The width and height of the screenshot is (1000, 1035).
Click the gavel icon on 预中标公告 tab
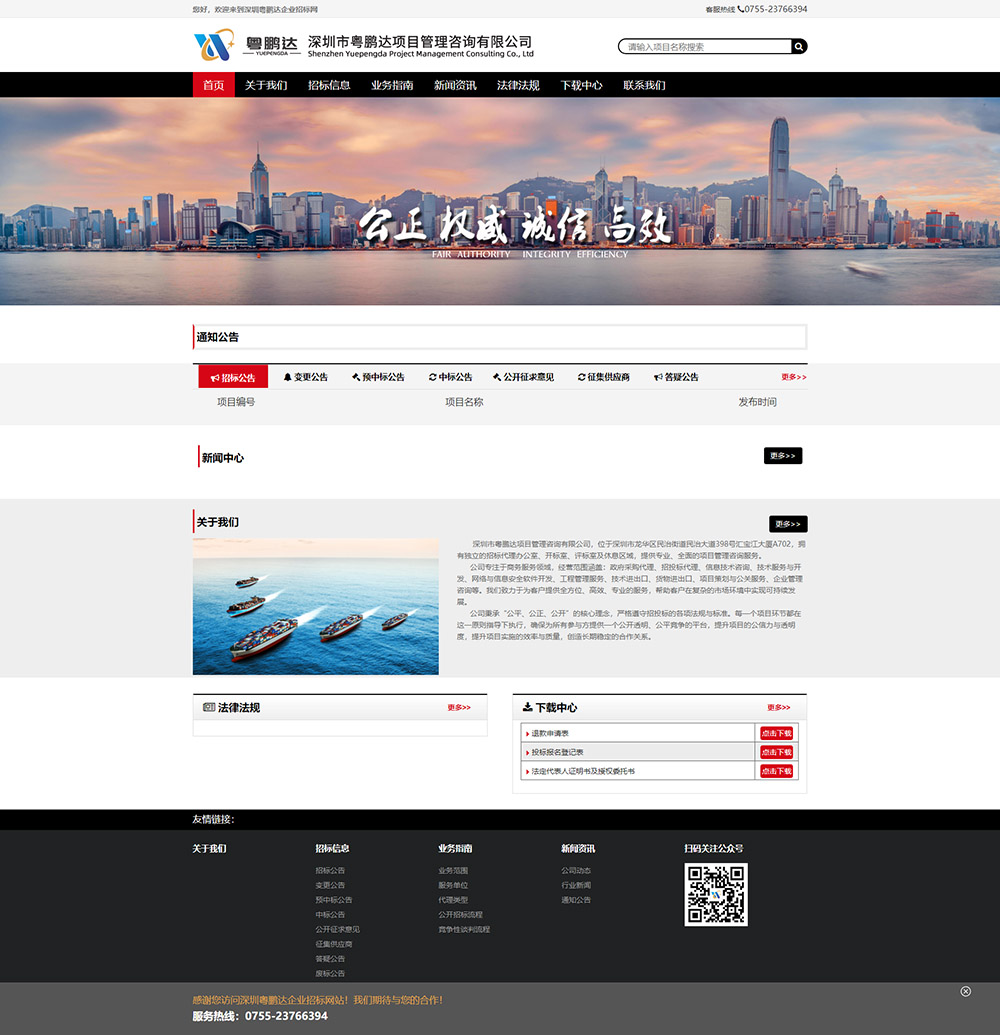click(x=356, y=377)
